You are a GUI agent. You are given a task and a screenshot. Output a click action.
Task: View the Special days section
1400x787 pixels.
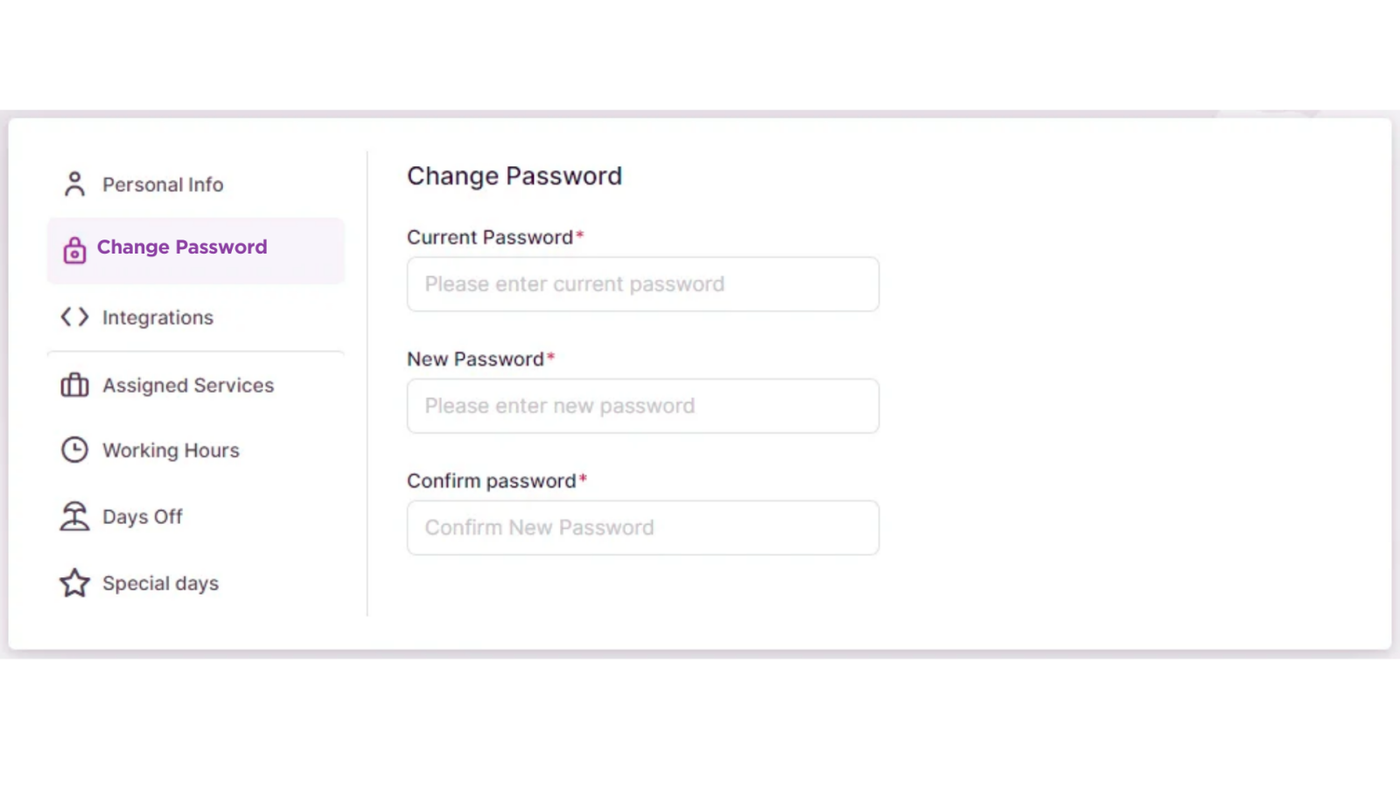[161, 584]
